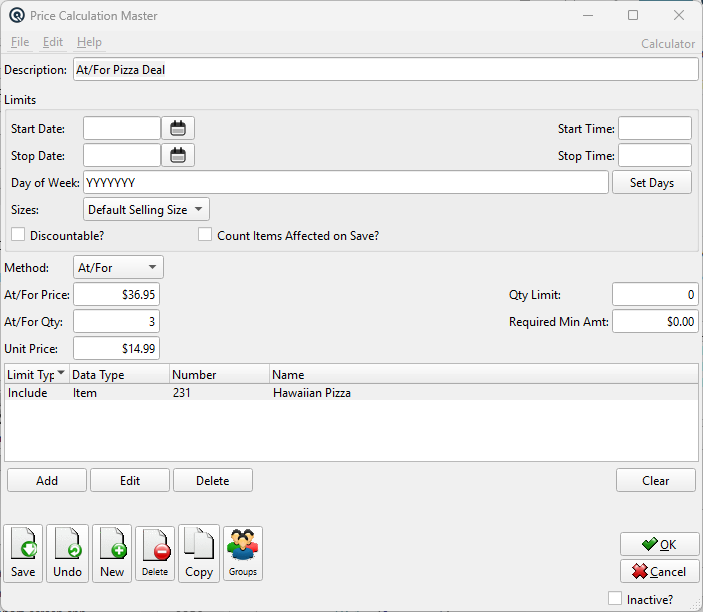Open the Limit Type column dropdown arrow

(61, 373)
